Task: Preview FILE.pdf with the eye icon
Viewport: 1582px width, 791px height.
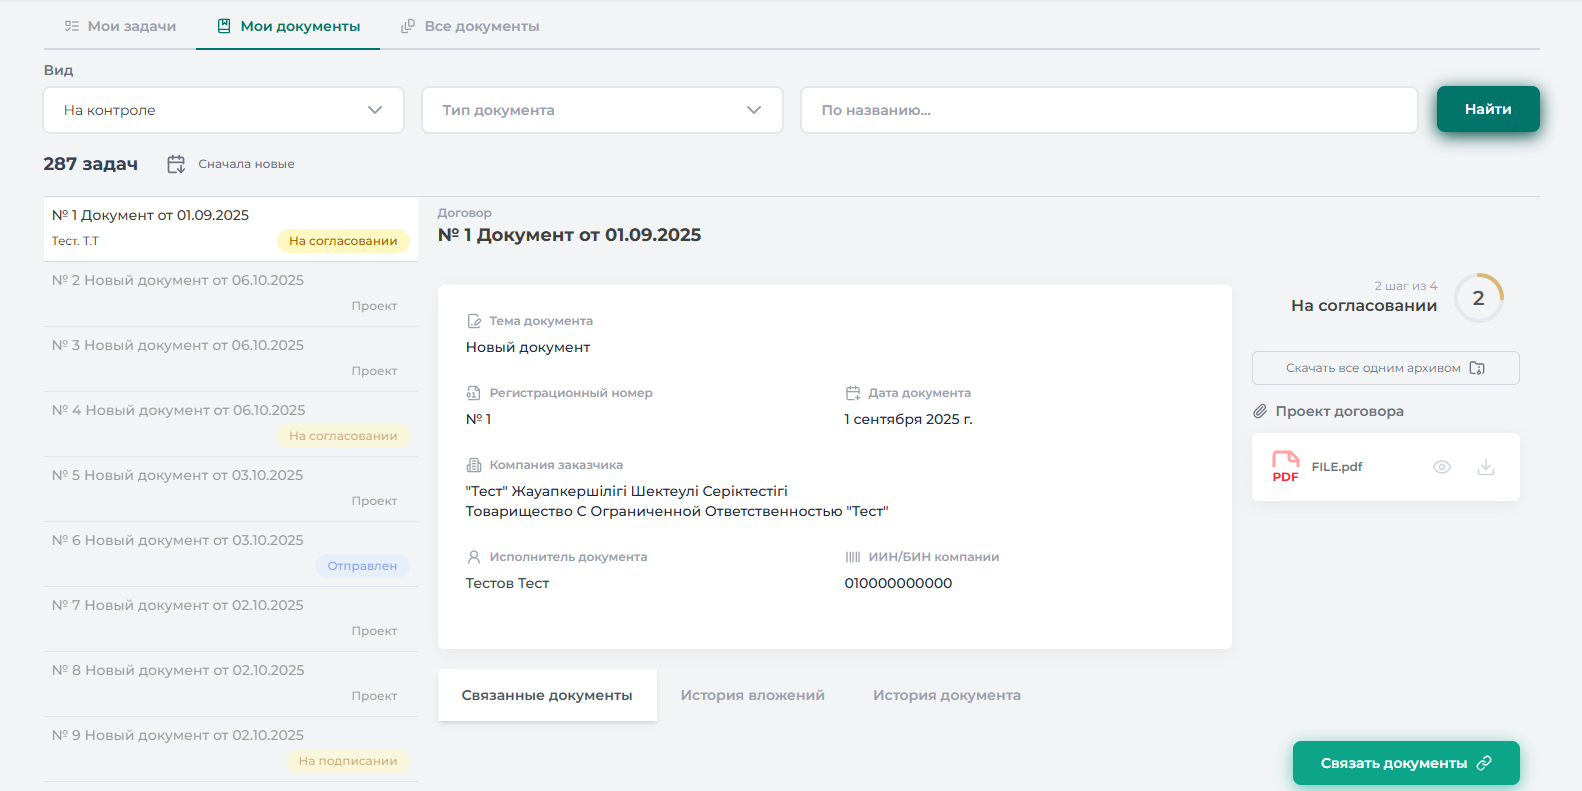Action: [x=1441, y=467]
